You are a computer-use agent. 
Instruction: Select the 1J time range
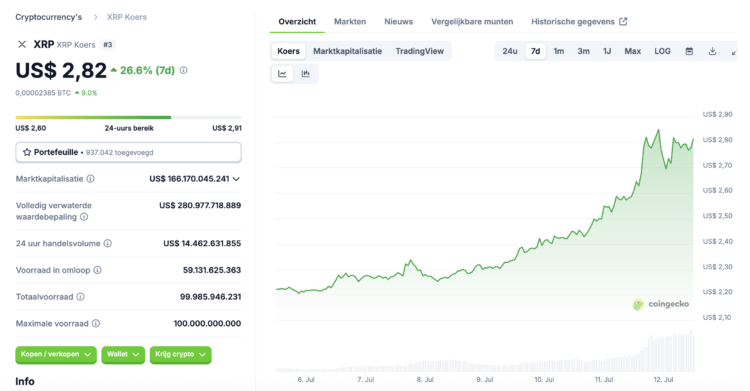(x=607, y=51)
